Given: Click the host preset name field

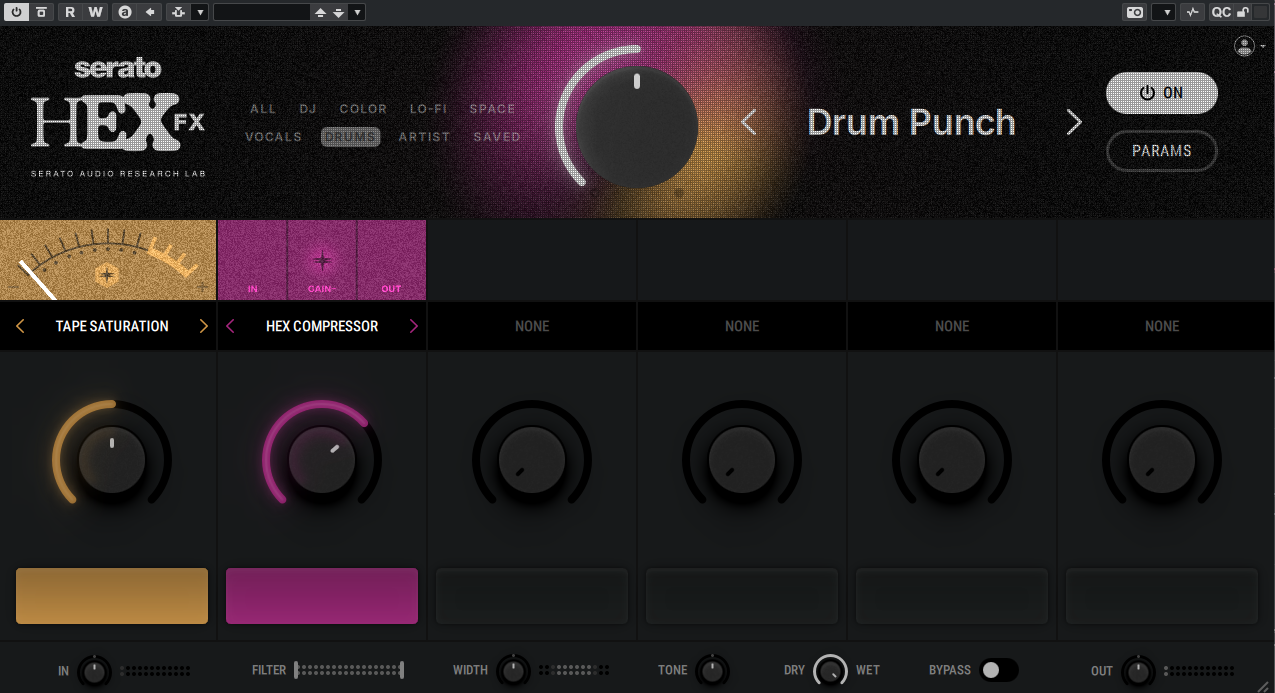Looking at the screenshot, I should [x=261, y=12].
